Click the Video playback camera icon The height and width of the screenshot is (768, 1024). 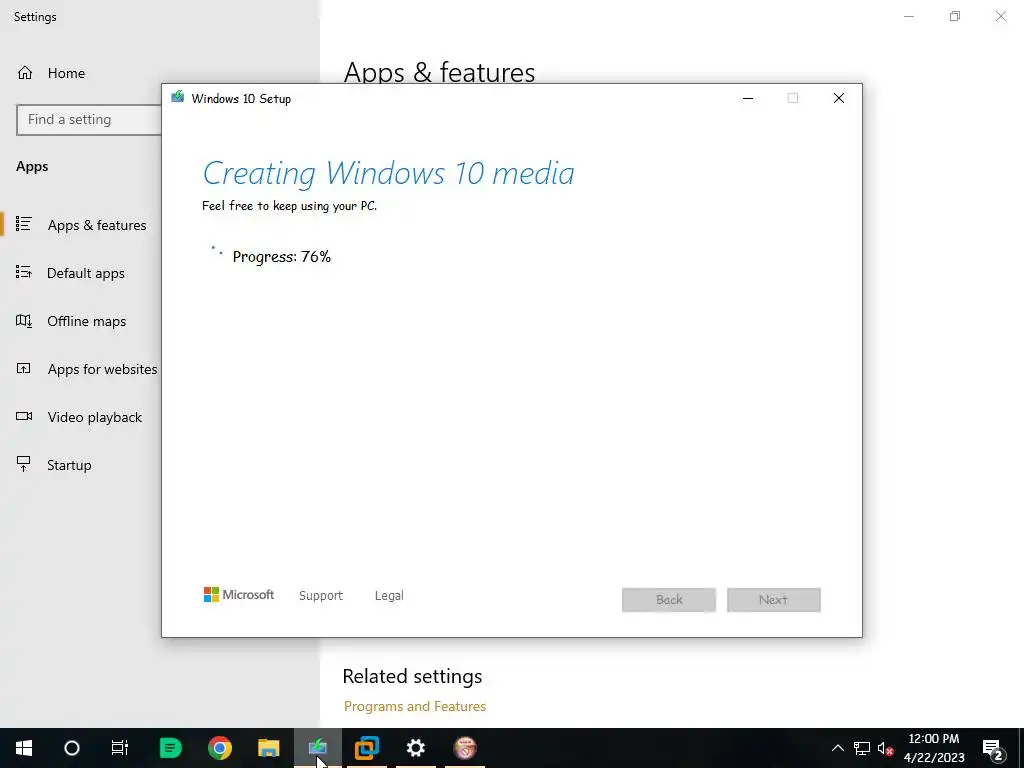tap(24, 416)
